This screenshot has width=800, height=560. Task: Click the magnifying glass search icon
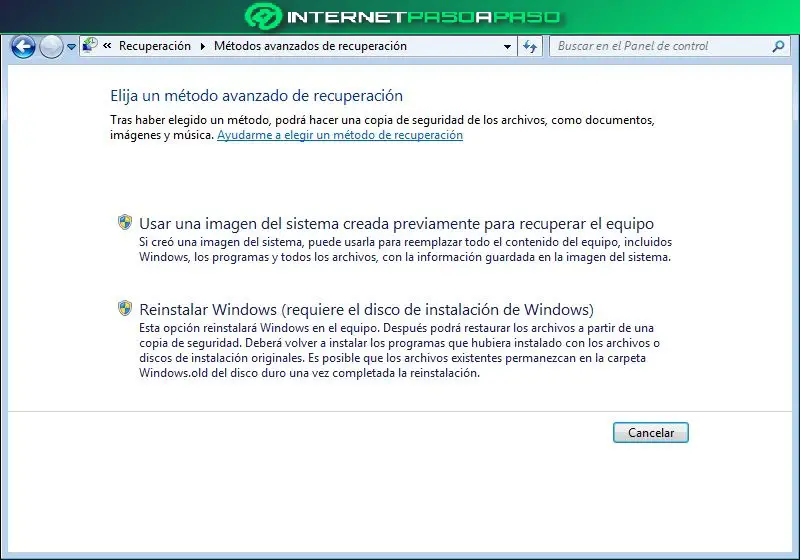coord(778,46)
